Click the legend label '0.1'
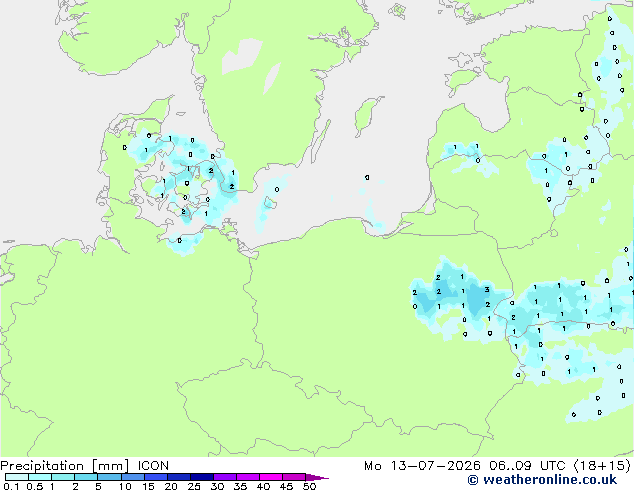The height and width of the screenshot is (490, 634). tap(11, 486)
